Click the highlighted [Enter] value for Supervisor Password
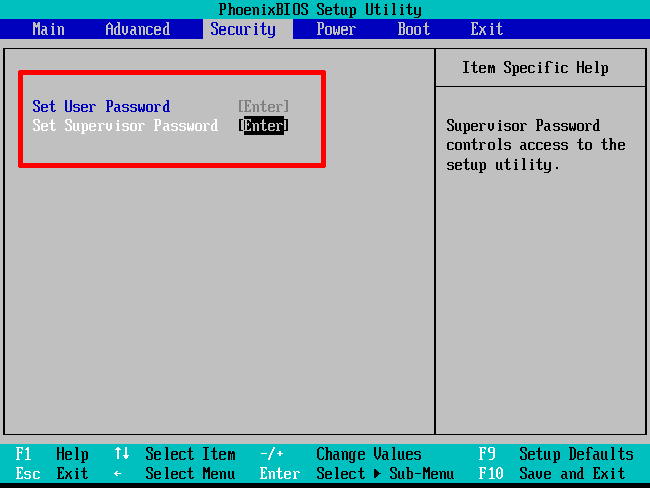 263,126
